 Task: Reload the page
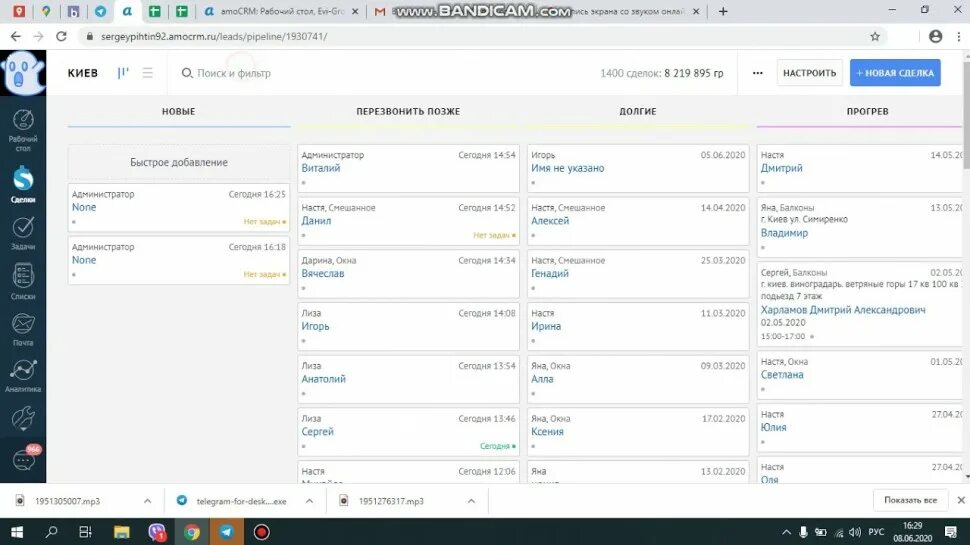(x=61, y=36)
